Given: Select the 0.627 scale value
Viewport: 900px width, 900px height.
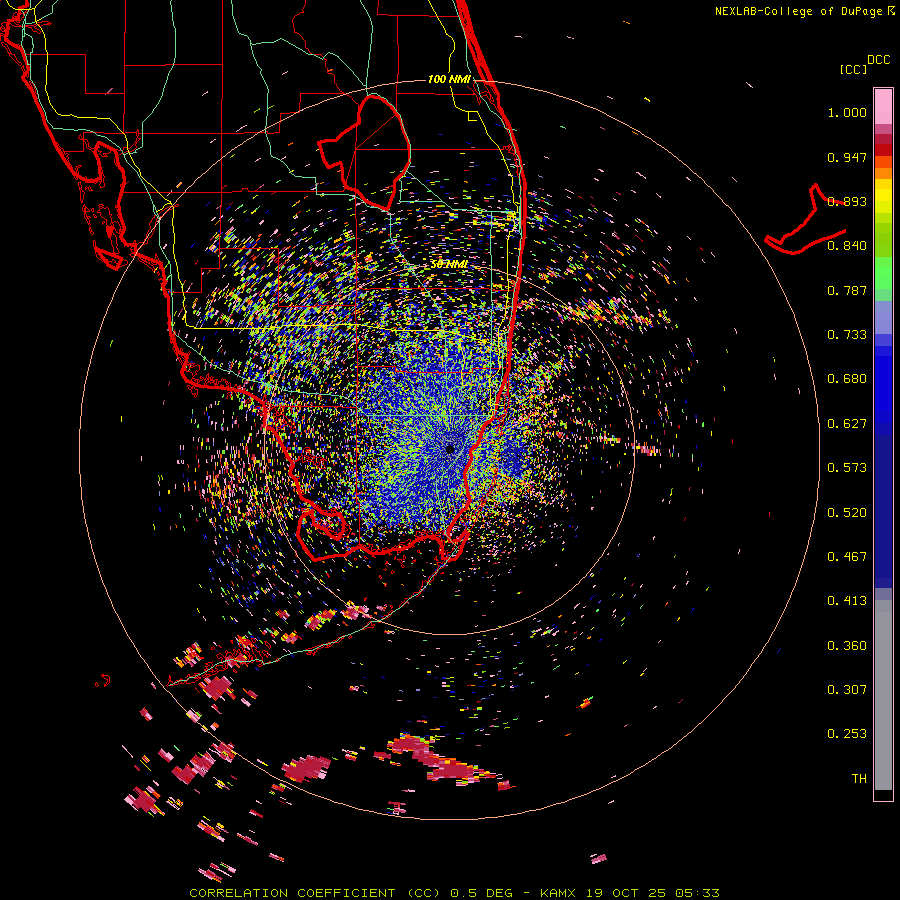Looking at the screenshot, I should point(847,424).
